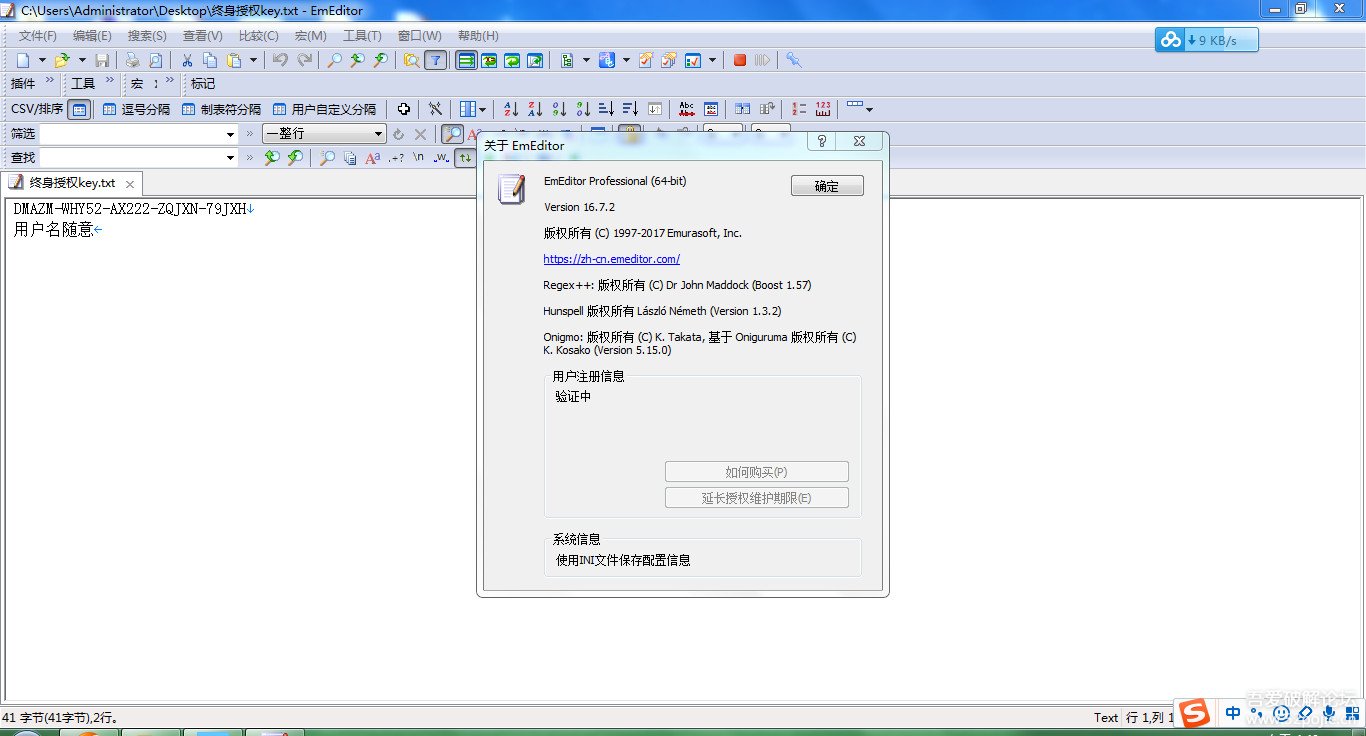Image resolution: width=1366 pixels, height=736 pixels.
Task: Click the cloud download speed widget
Action: [x=1206, y=40]
